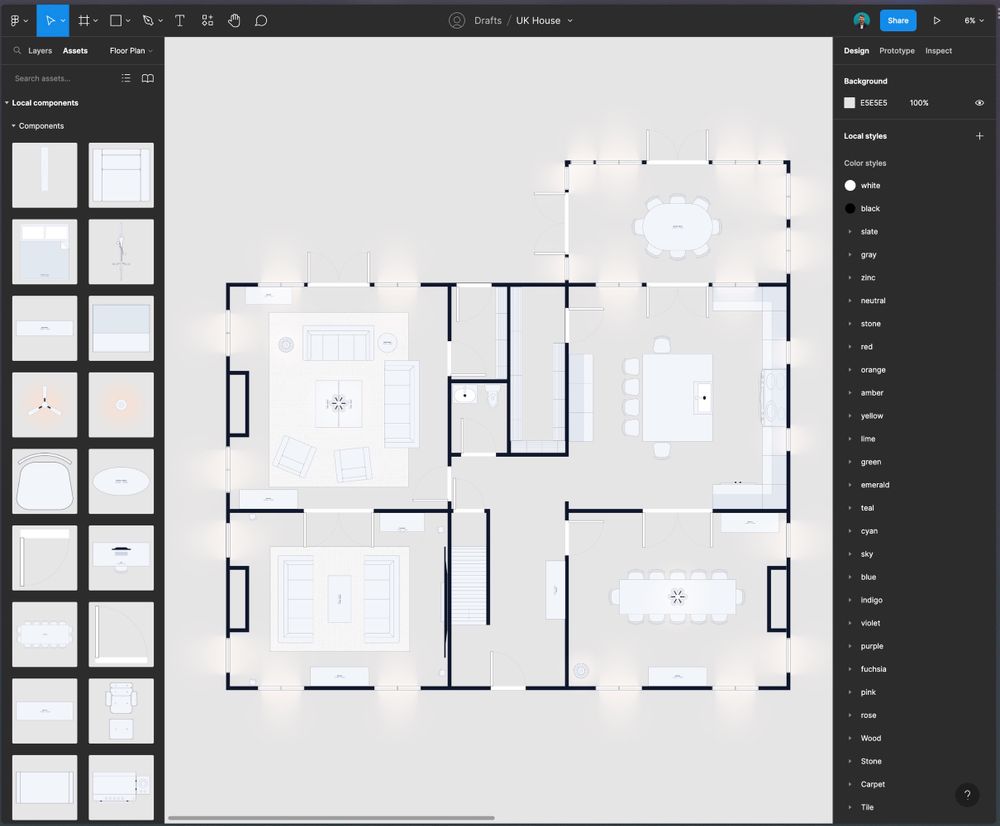Image resolution: width=1000 pixels, height=826 pixels.
Task: Expand the Tile color style group
Action: click(850, 807)
